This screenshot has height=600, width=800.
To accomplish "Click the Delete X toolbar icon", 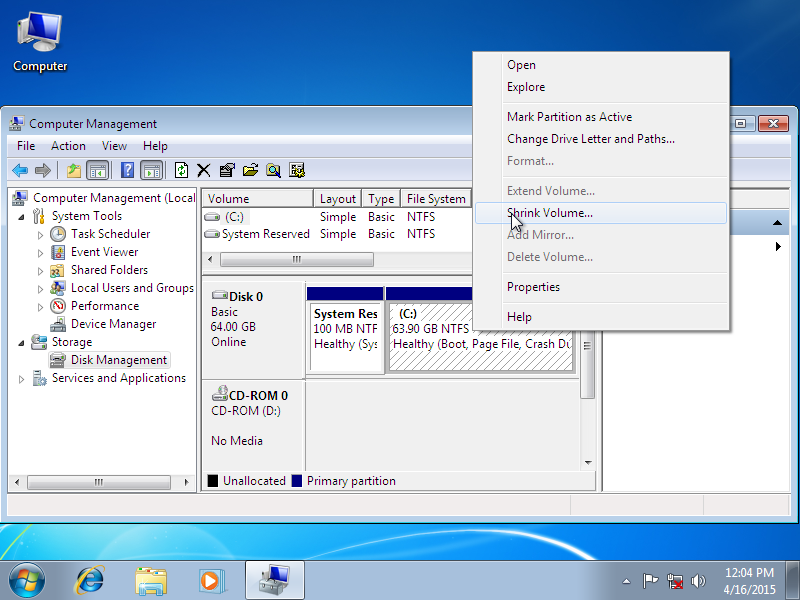I will coord(204,170).
